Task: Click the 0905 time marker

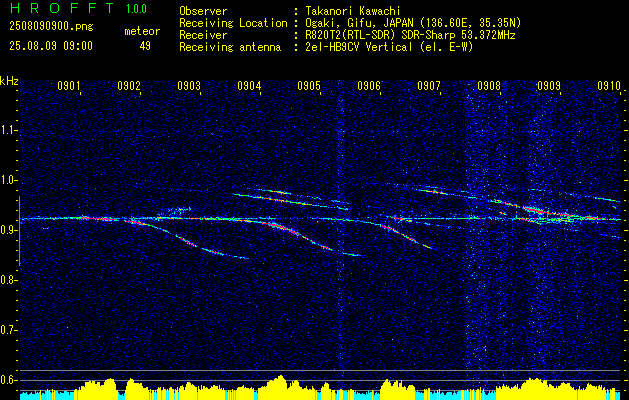Action: tap(309, 86)
